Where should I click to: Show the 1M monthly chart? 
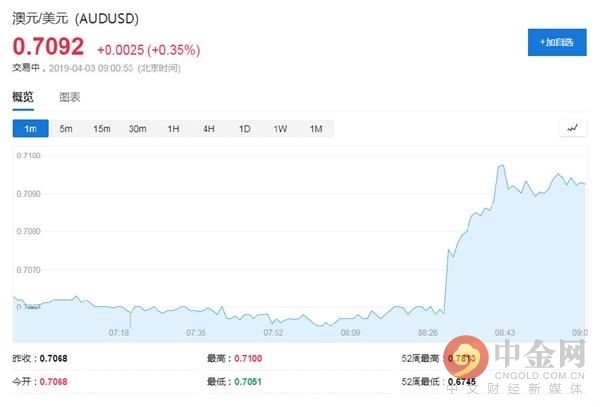coord(315,128)
